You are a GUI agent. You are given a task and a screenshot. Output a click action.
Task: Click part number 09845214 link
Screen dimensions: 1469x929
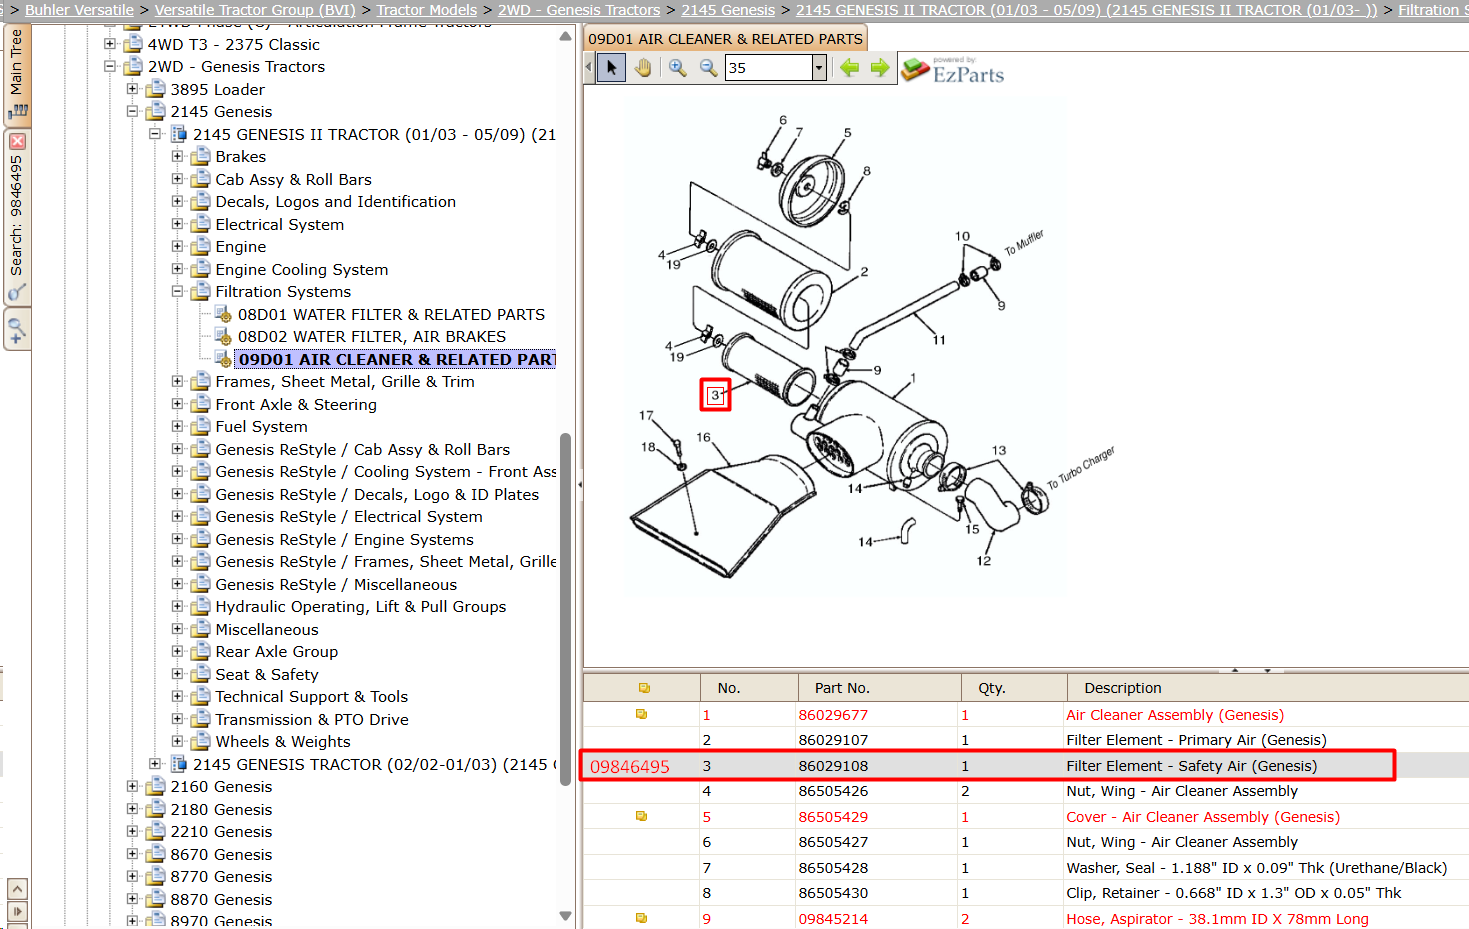pos(833,919)
